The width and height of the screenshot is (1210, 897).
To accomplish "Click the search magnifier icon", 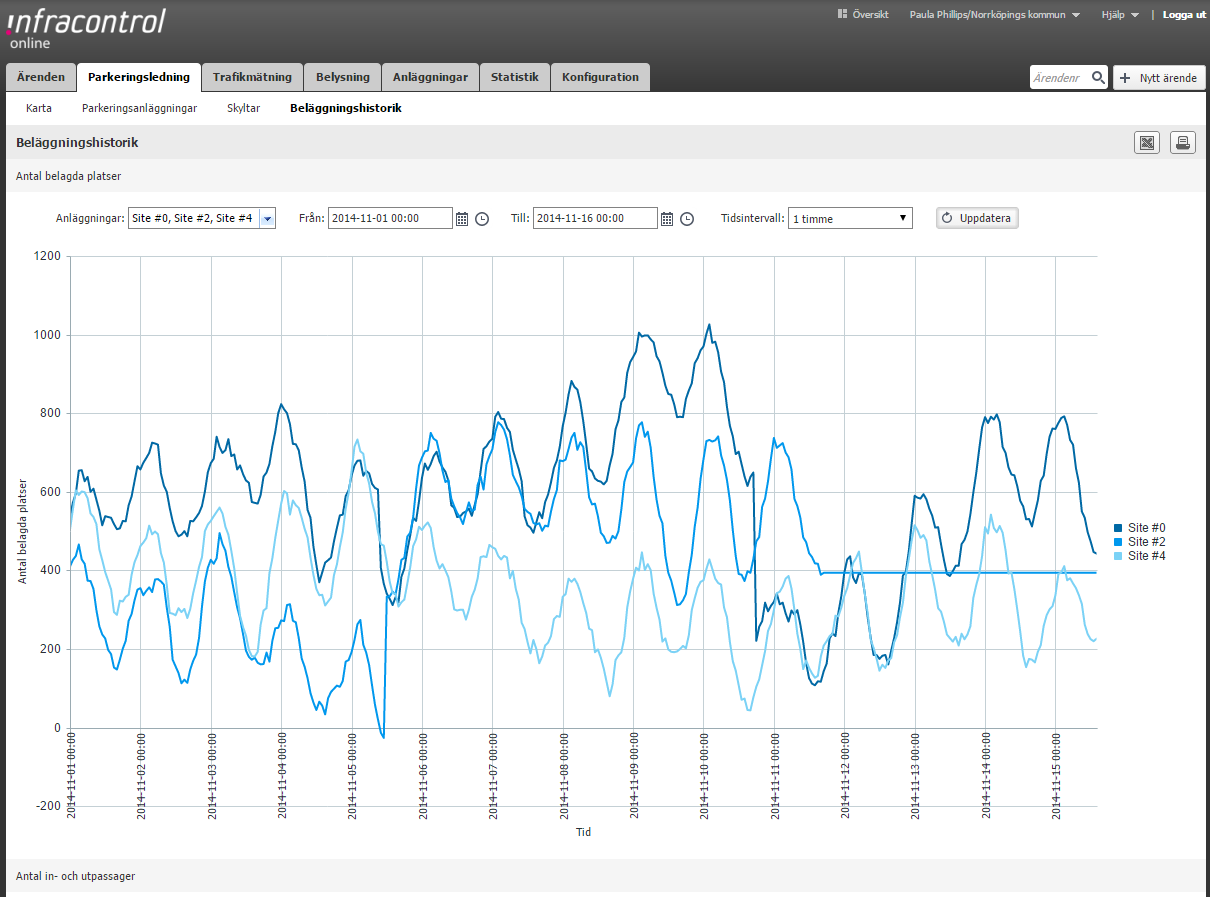I will (x=1098, y=77).
